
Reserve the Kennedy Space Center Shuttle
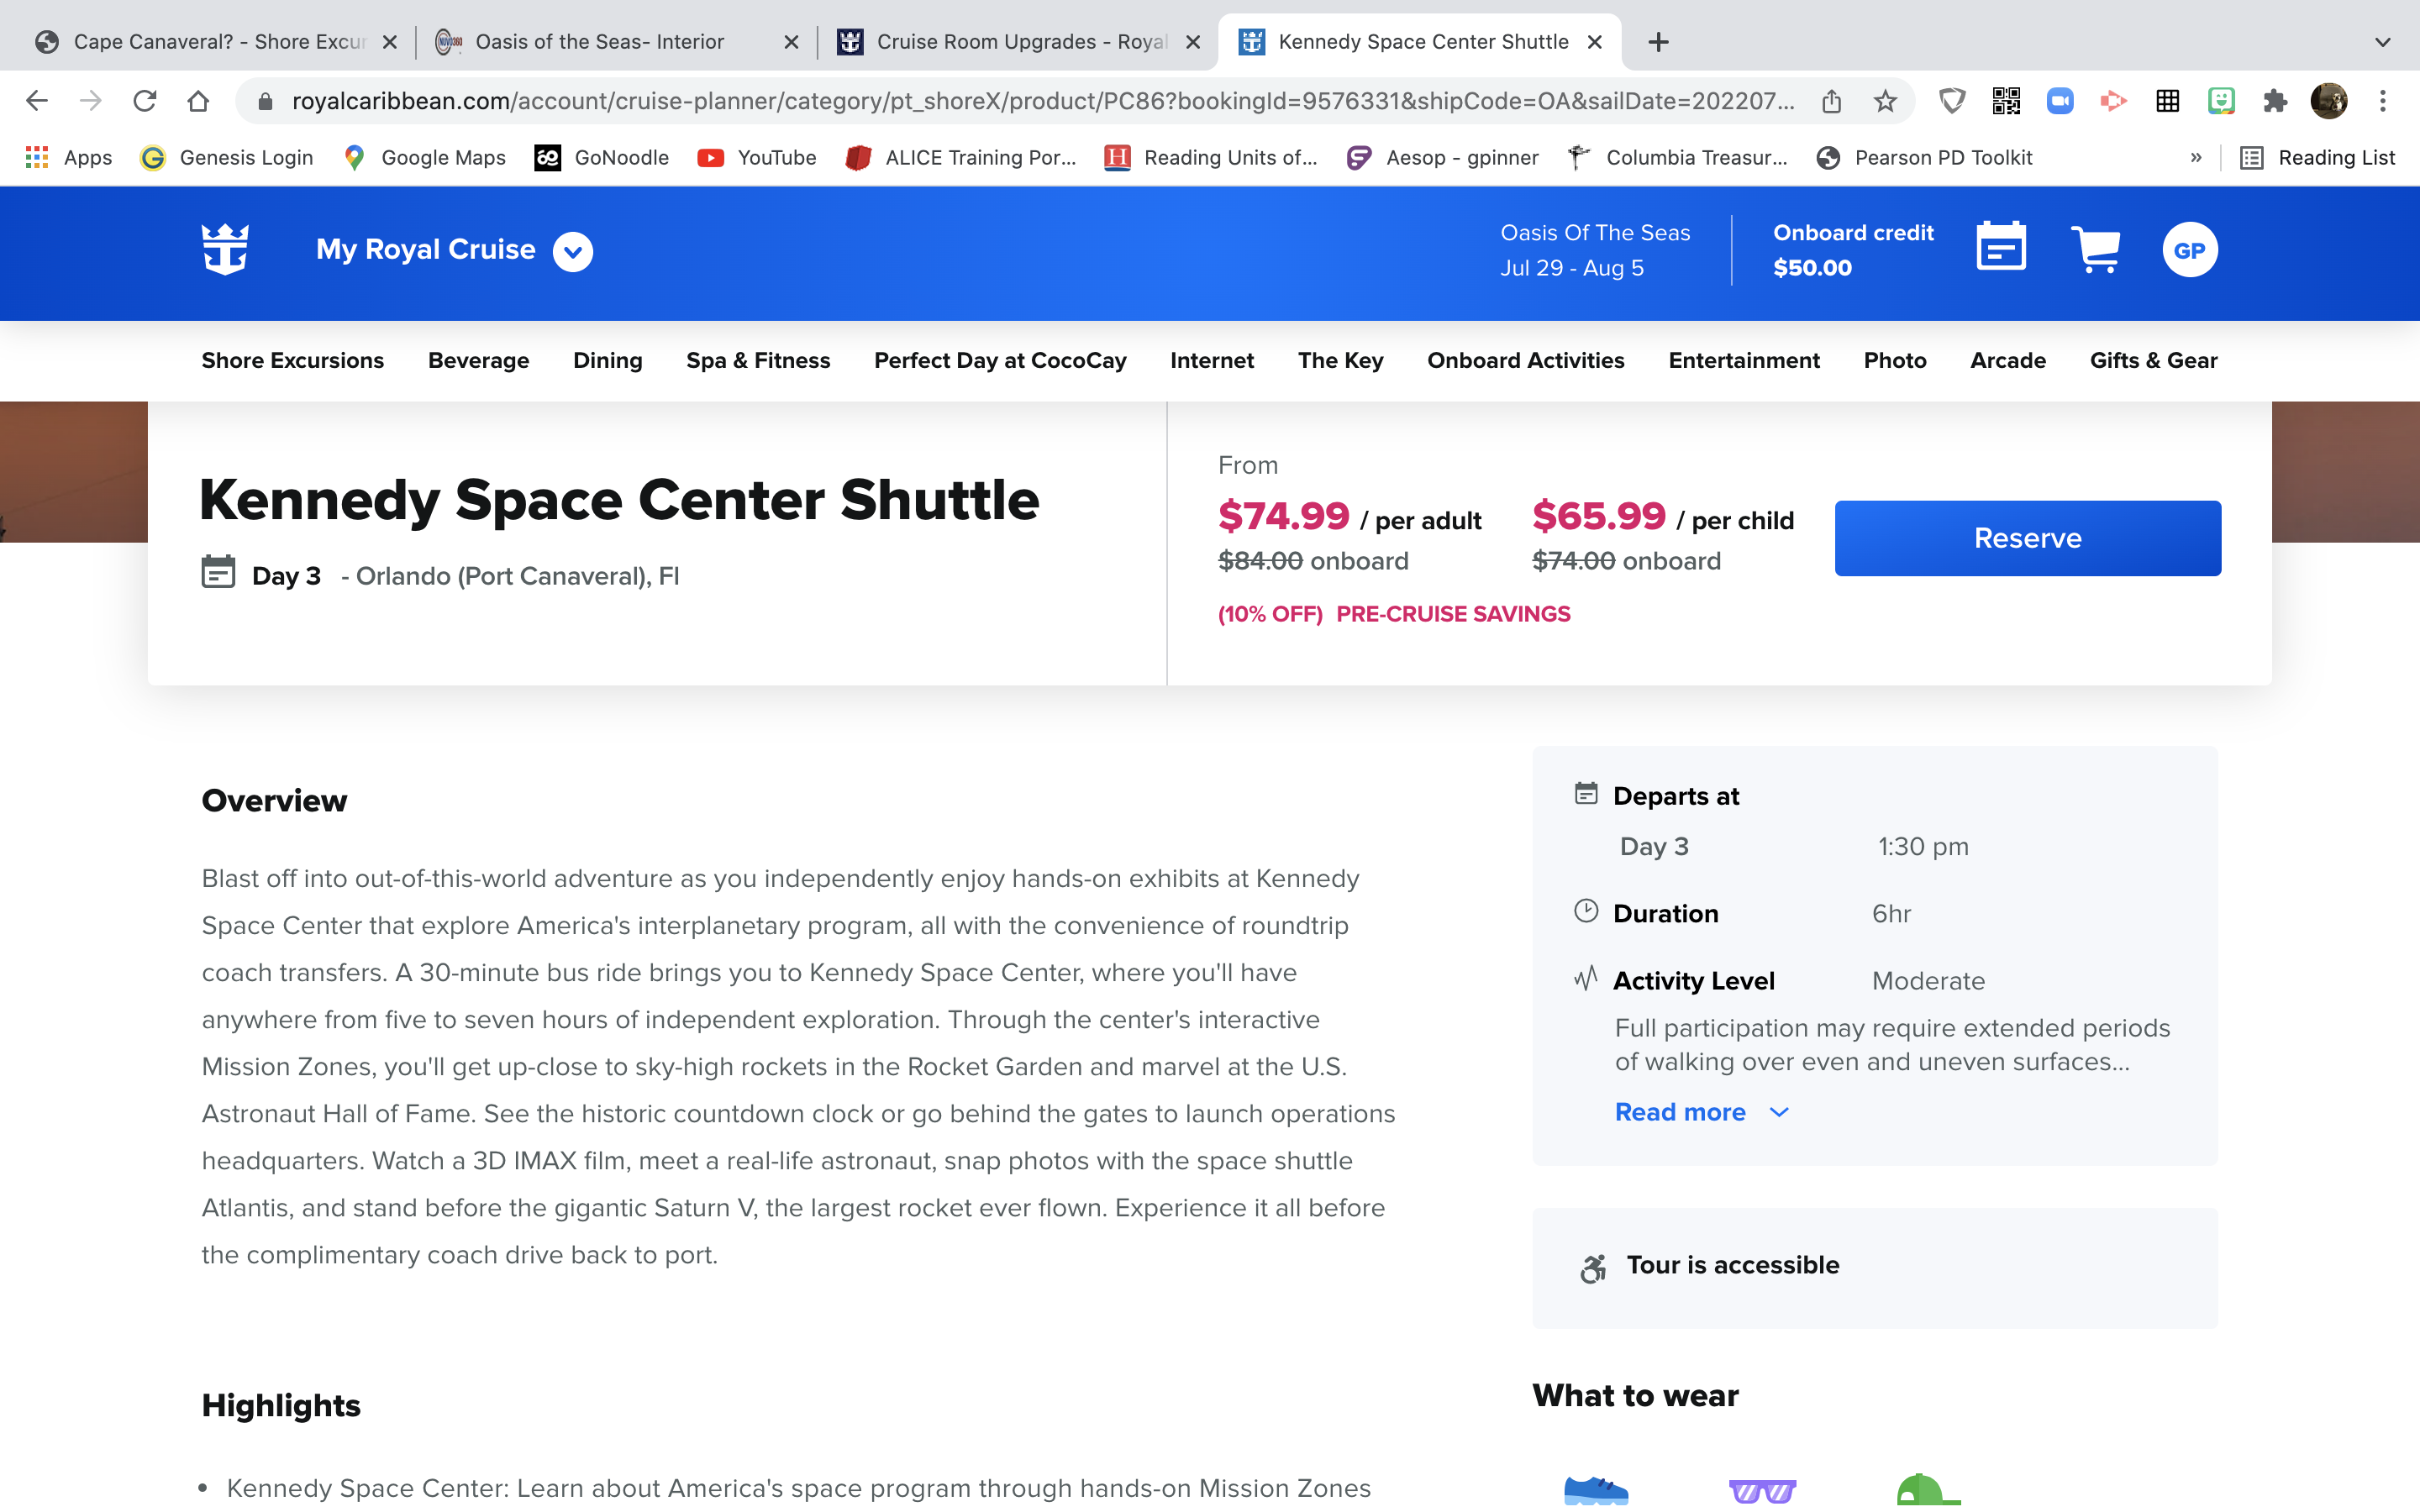pos(2028,538)
